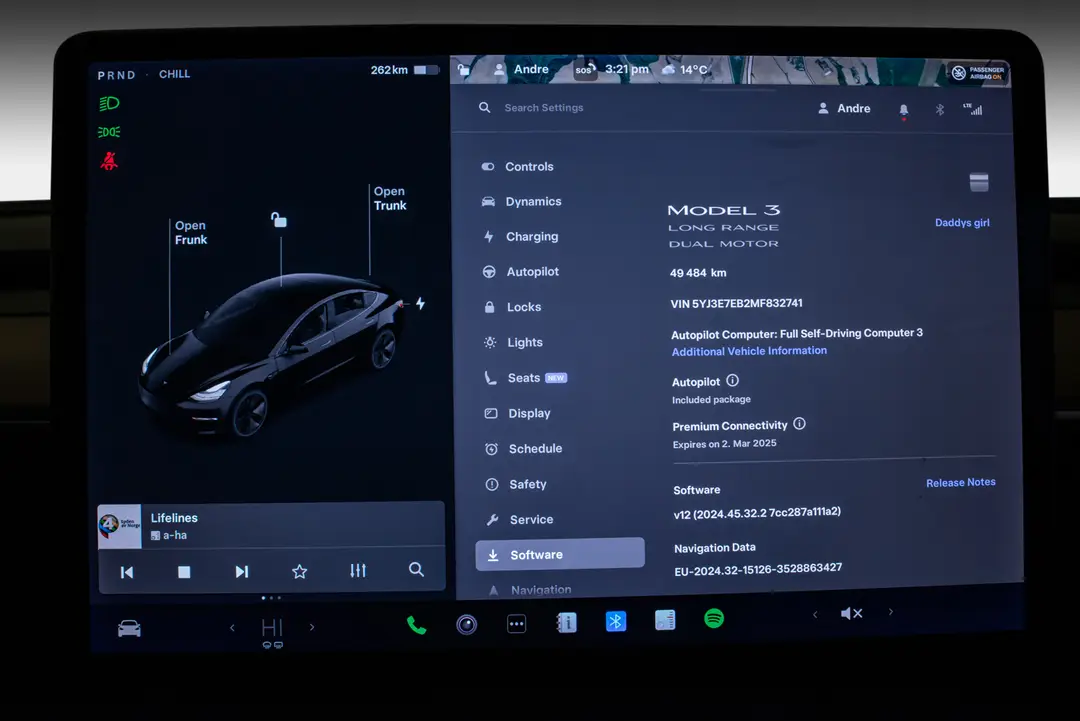Open Andre profile in settings header

tap(844, 109)
